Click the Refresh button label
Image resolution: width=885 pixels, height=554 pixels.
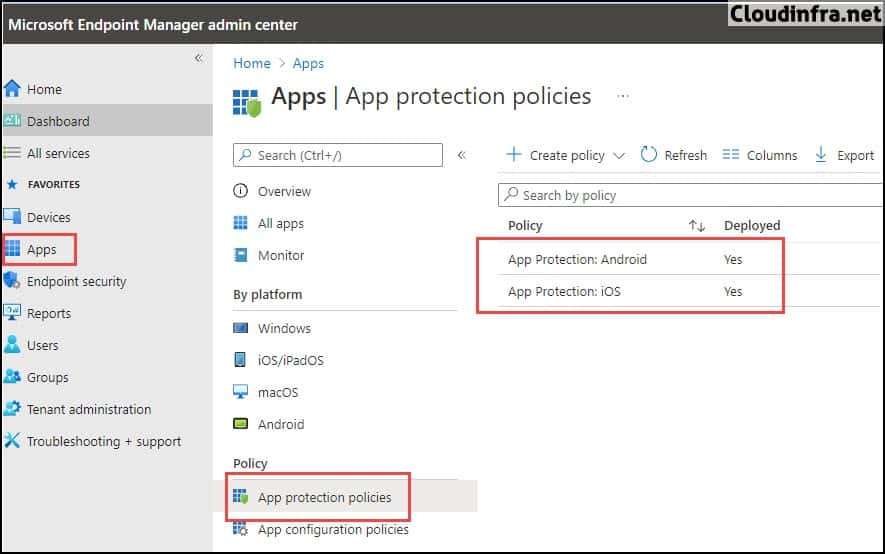686,155
